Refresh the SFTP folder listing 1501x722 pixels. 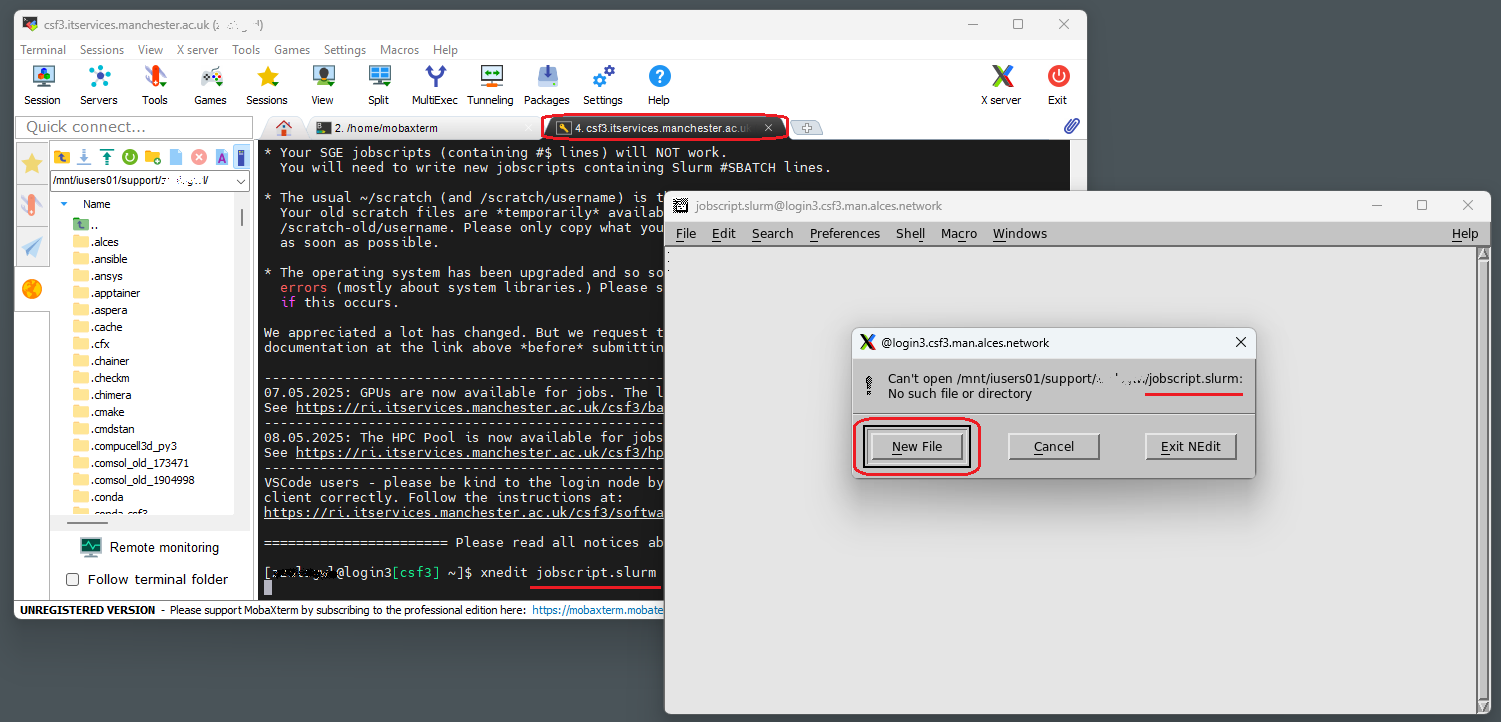pyautogui.click(x=130, y=157)
